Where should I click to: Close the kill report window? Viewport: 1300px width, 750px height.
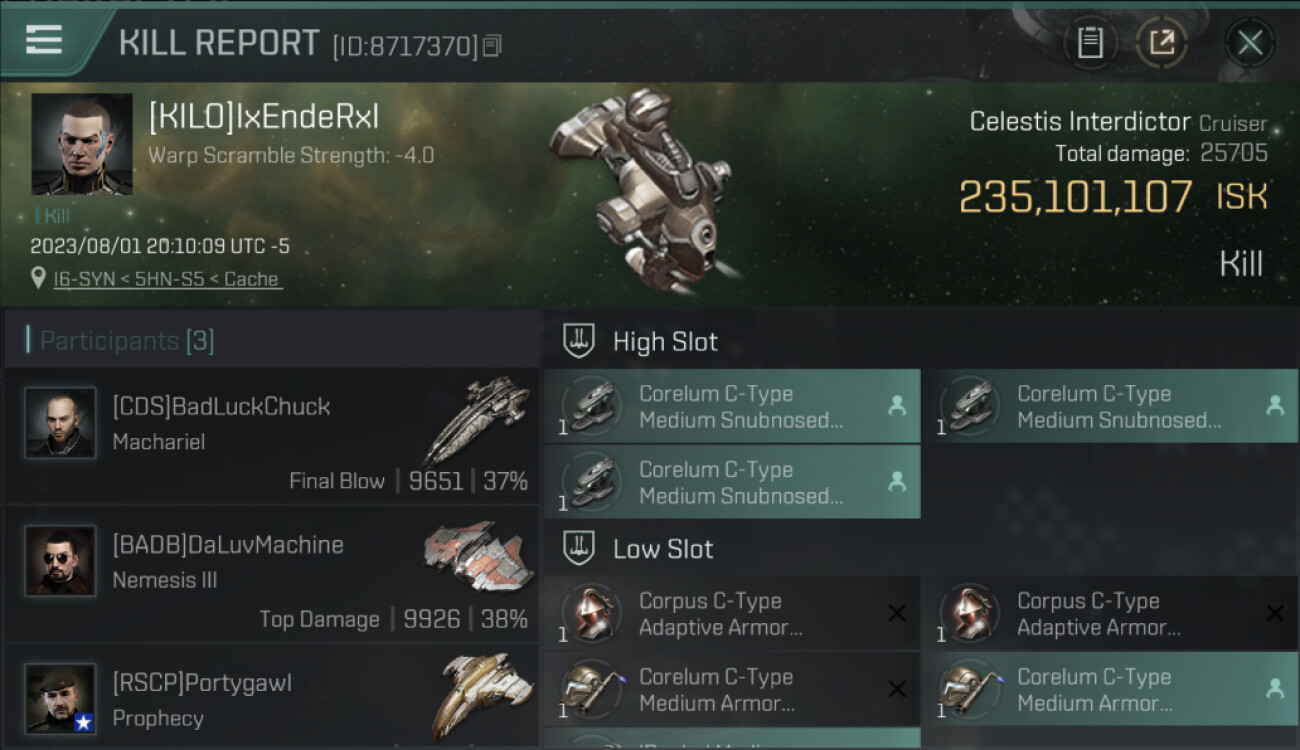[x=1249, y=43]
